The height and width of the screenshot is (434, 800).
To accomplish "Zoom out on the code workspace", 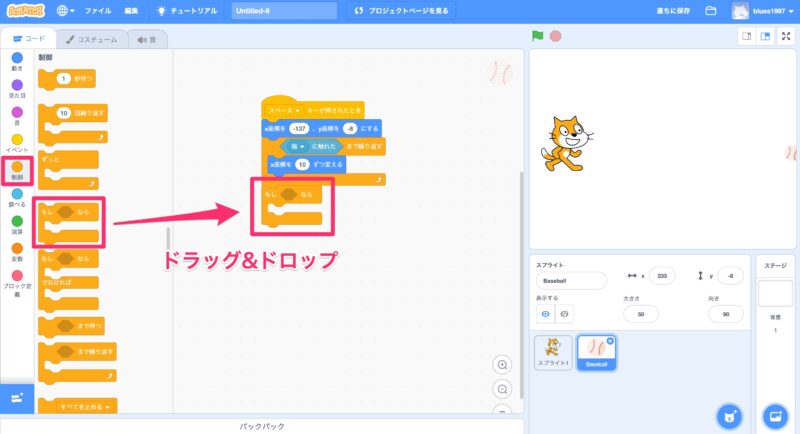I will 502,389.
